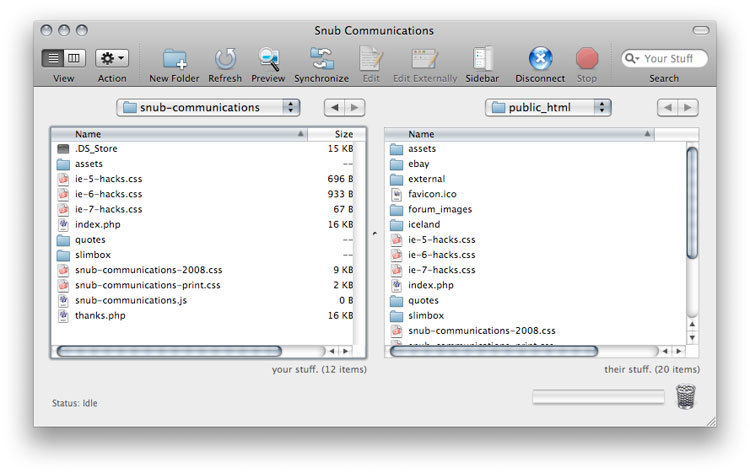This screenshot has width=750, height=473.
Task: Select remote ie-5-hacks.css file
Action: click(442, 240)
